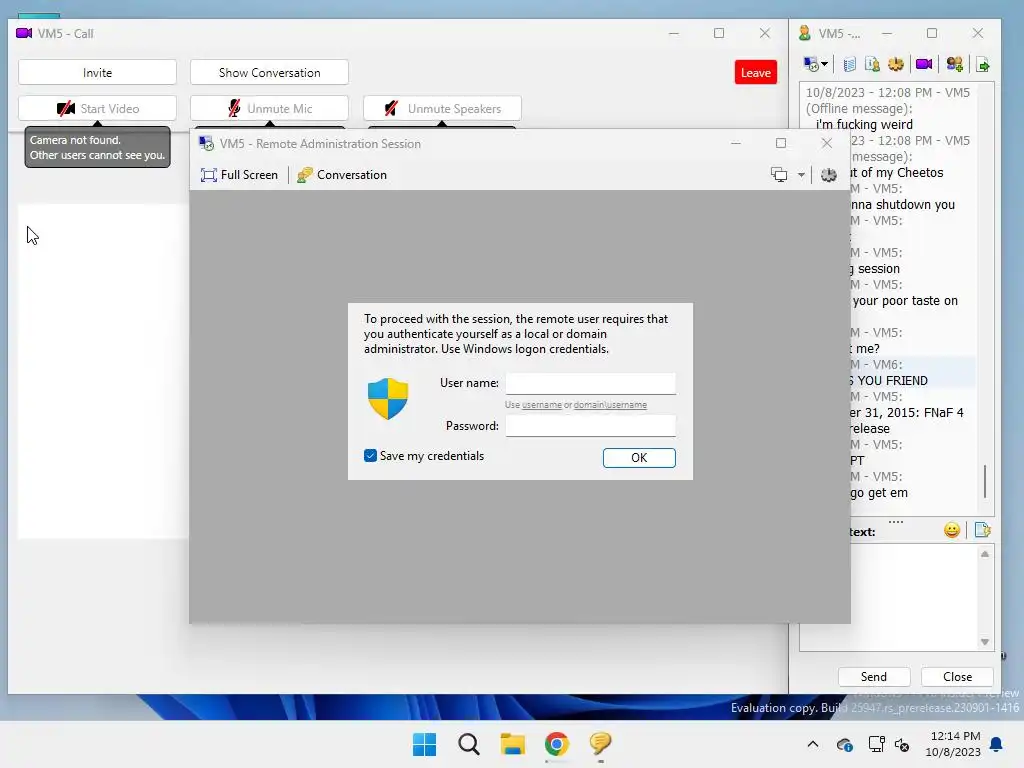Click the Send button in chat window
This screenshot has height=768, width=1024.
coord(874,677)
